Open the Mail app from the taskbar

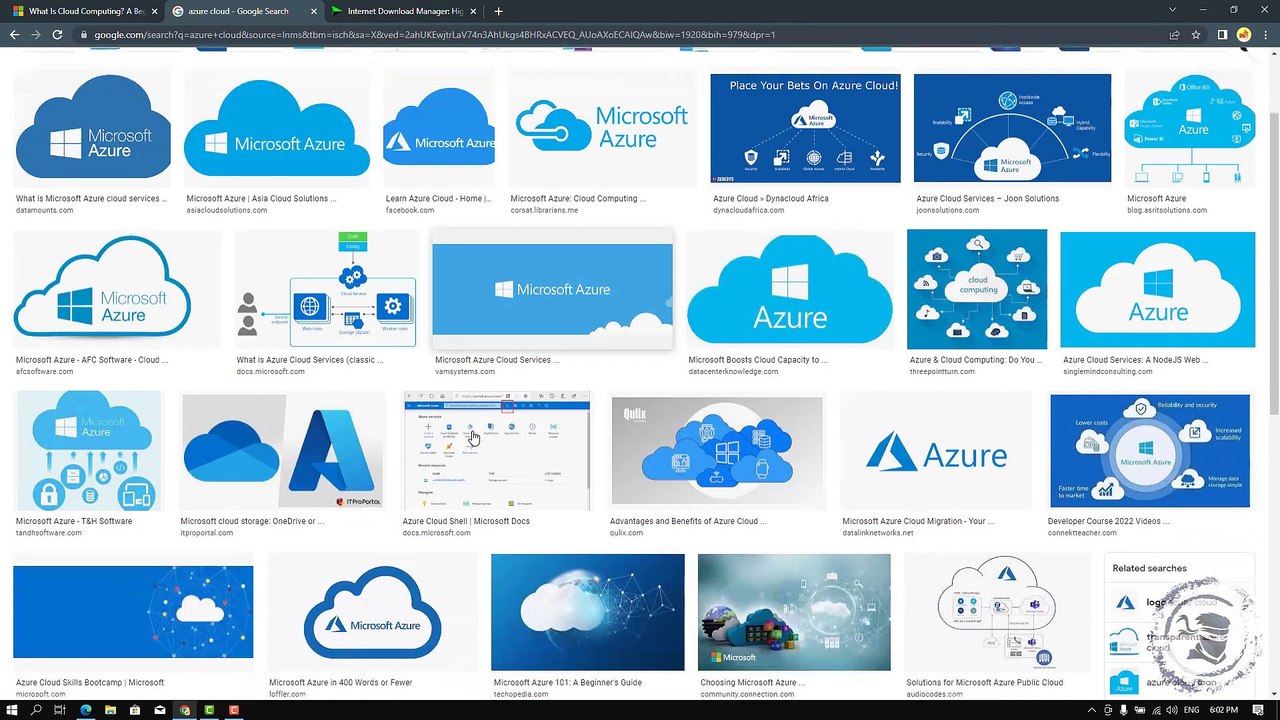click(160, 711)
